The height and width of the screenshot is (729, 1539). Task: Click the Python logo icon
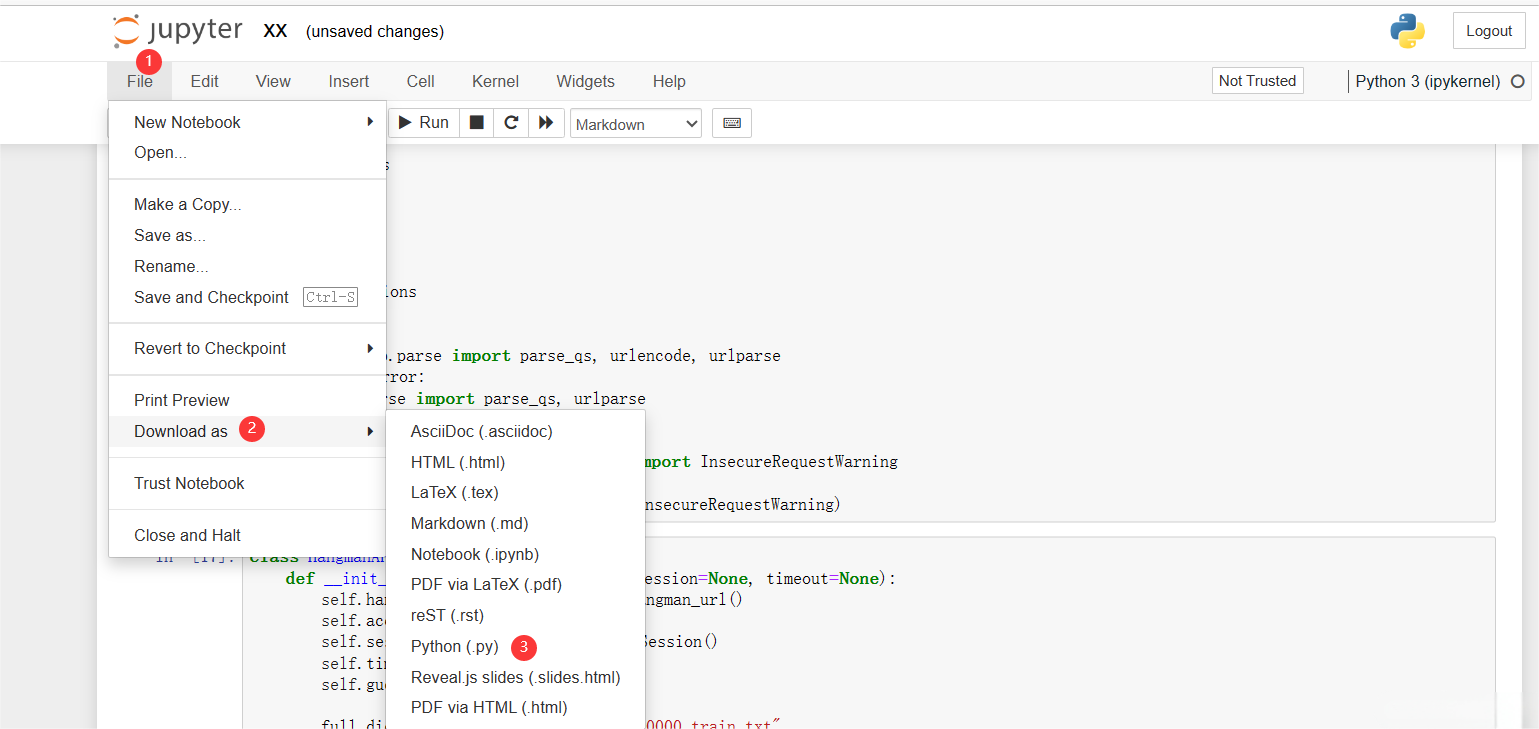pos(1407,31)
